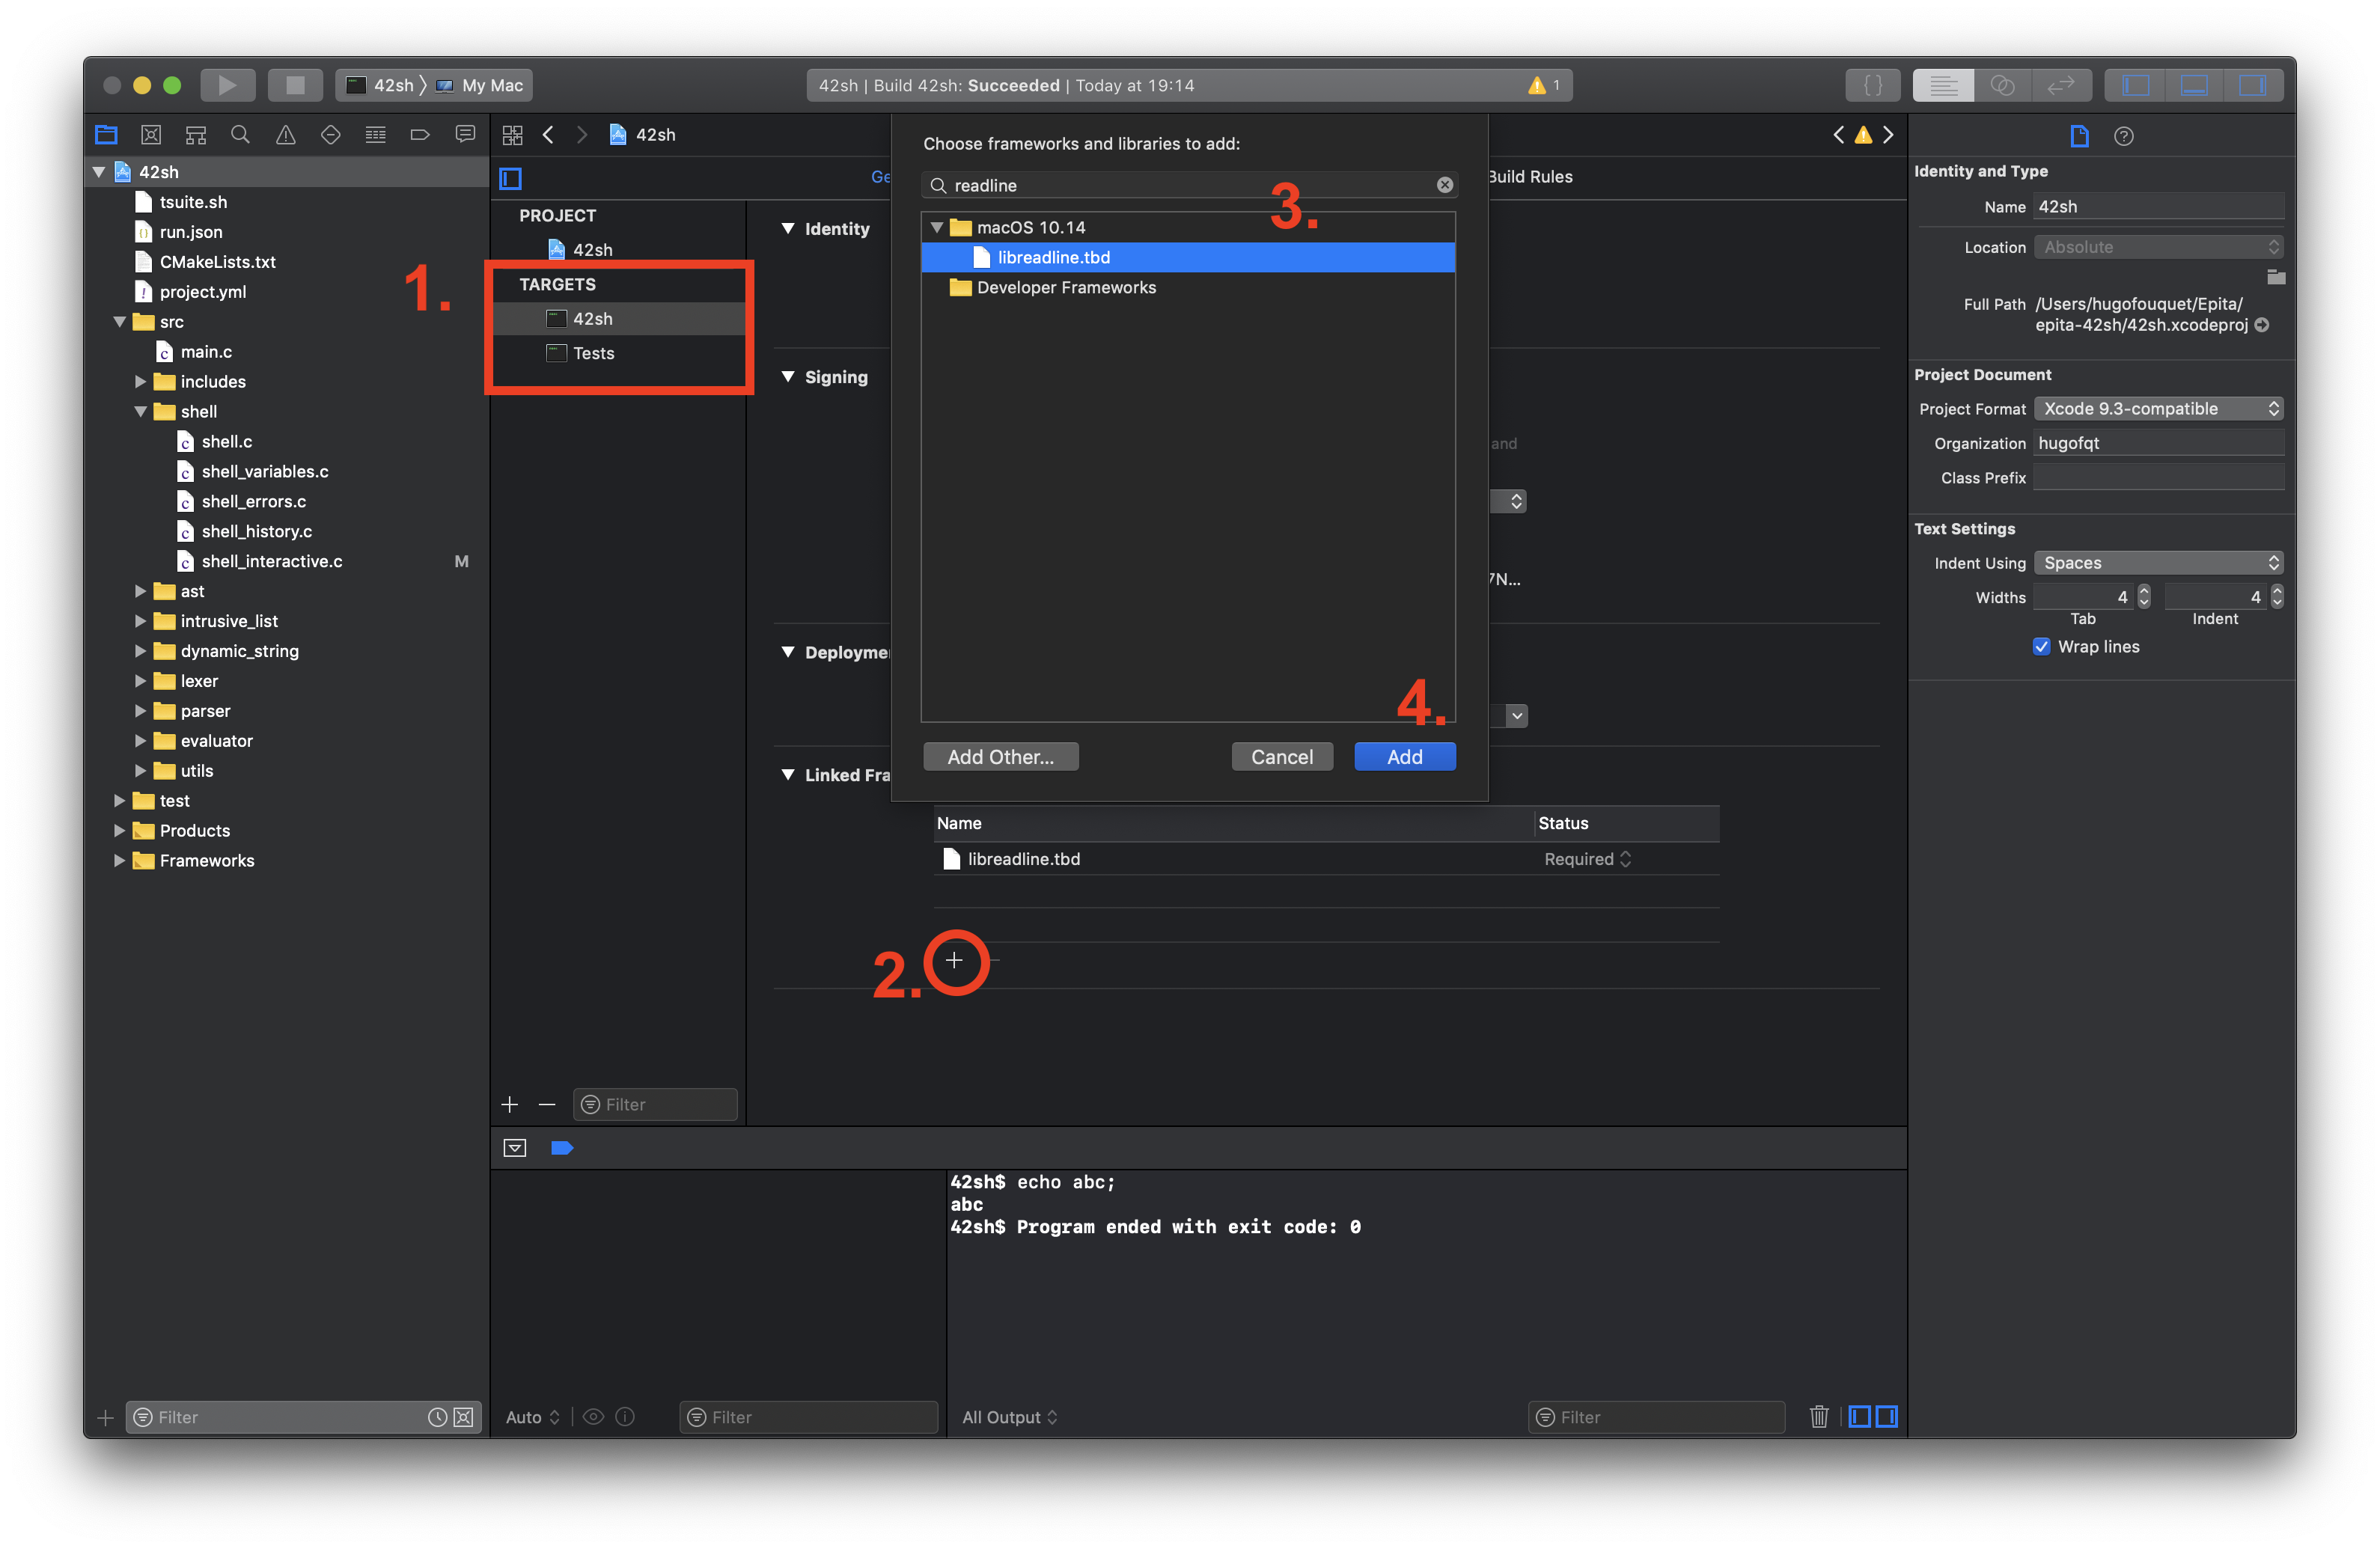Collapse the macOS 10.14 folder
2380x1549 pixels.
tap(937, 227)
